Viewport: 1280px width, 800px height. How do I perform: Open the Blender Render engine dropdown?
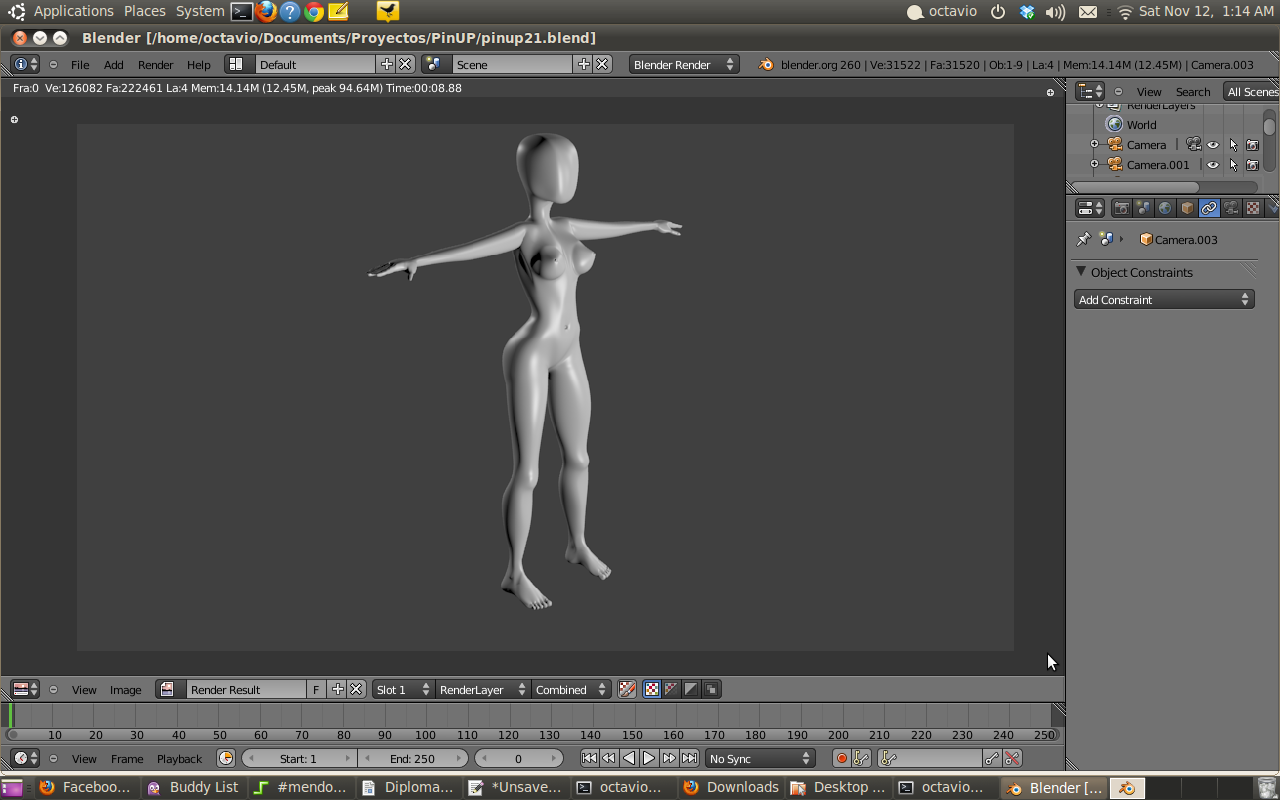[x=684, y=64]
